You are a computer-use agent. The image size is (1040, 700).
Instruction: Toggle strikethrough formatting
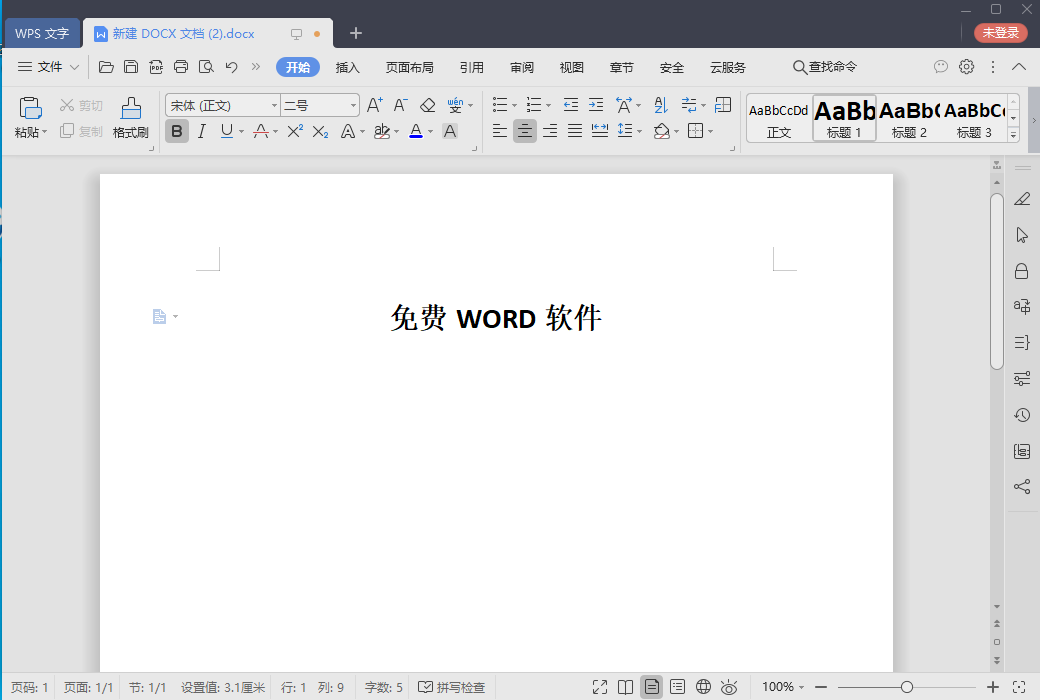[261, 131]
